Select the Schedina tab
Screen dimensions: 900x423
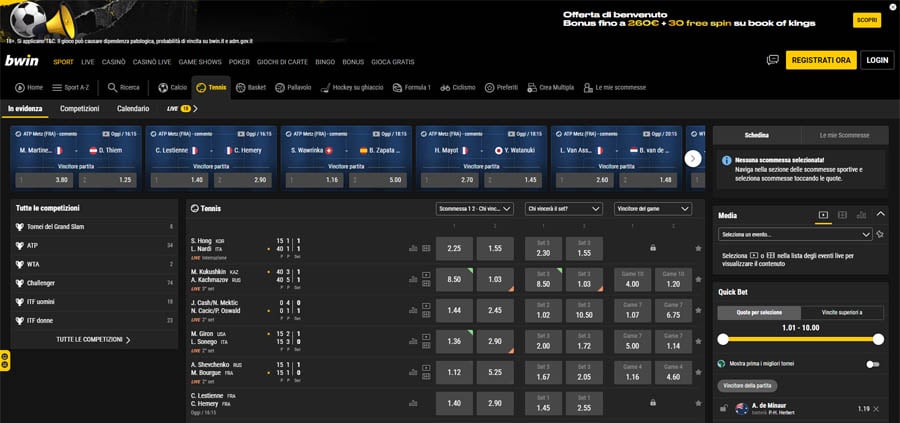point(757,135)
